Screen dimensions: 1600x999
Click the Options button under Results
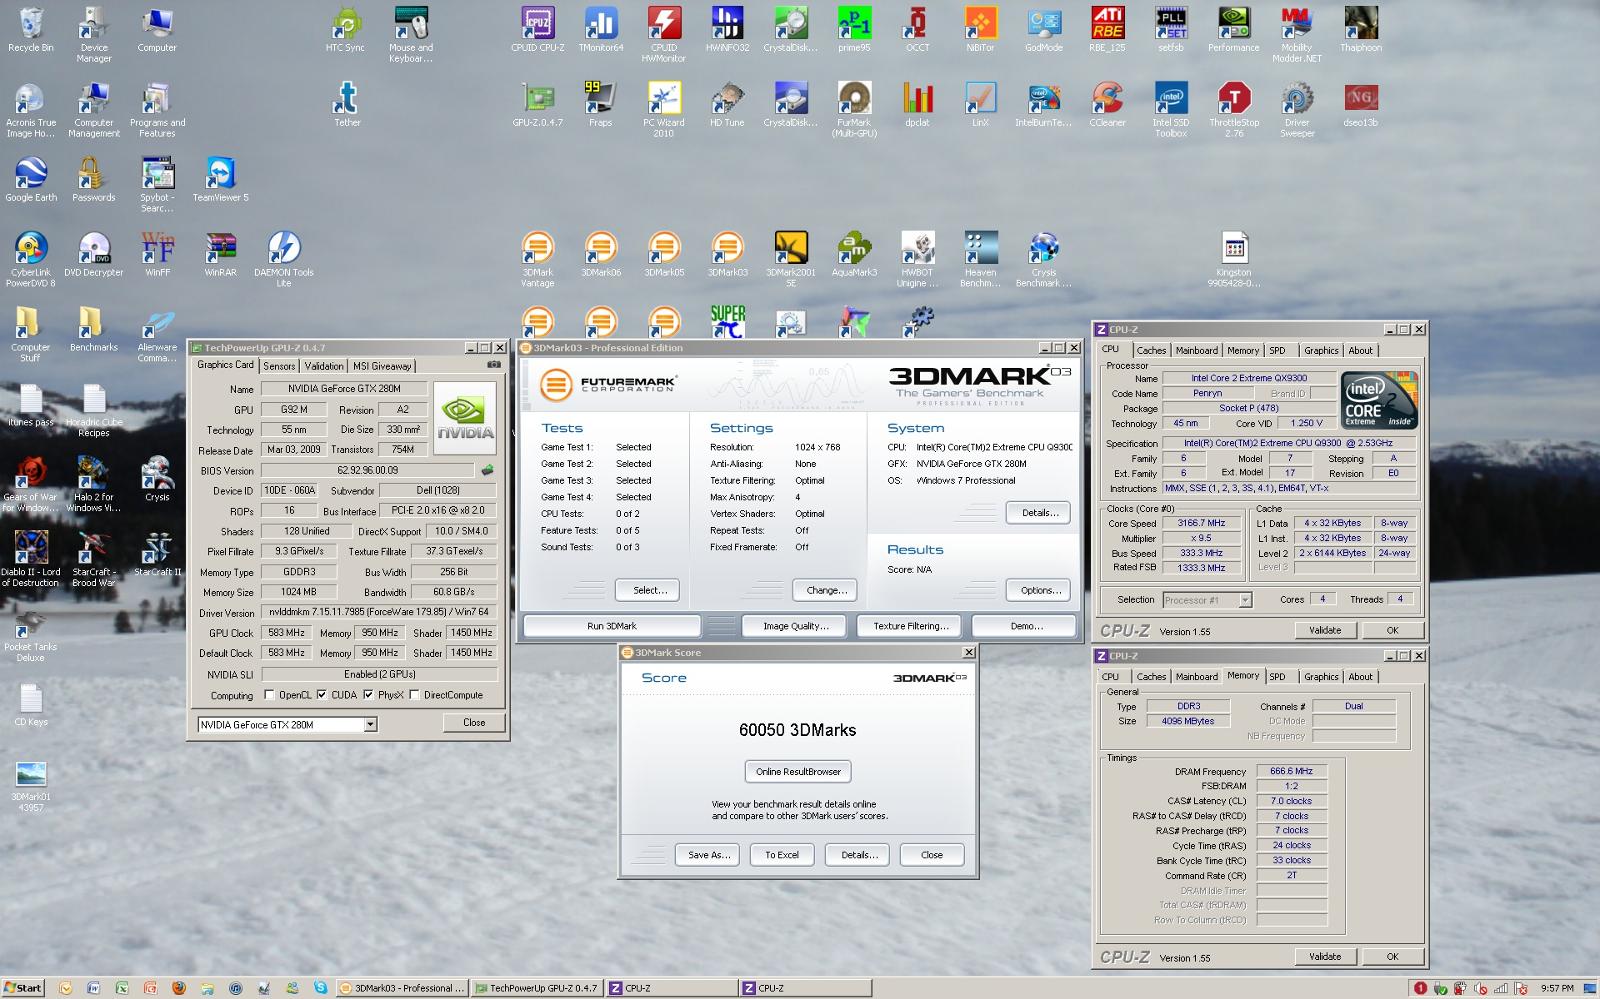(1039, 590)
